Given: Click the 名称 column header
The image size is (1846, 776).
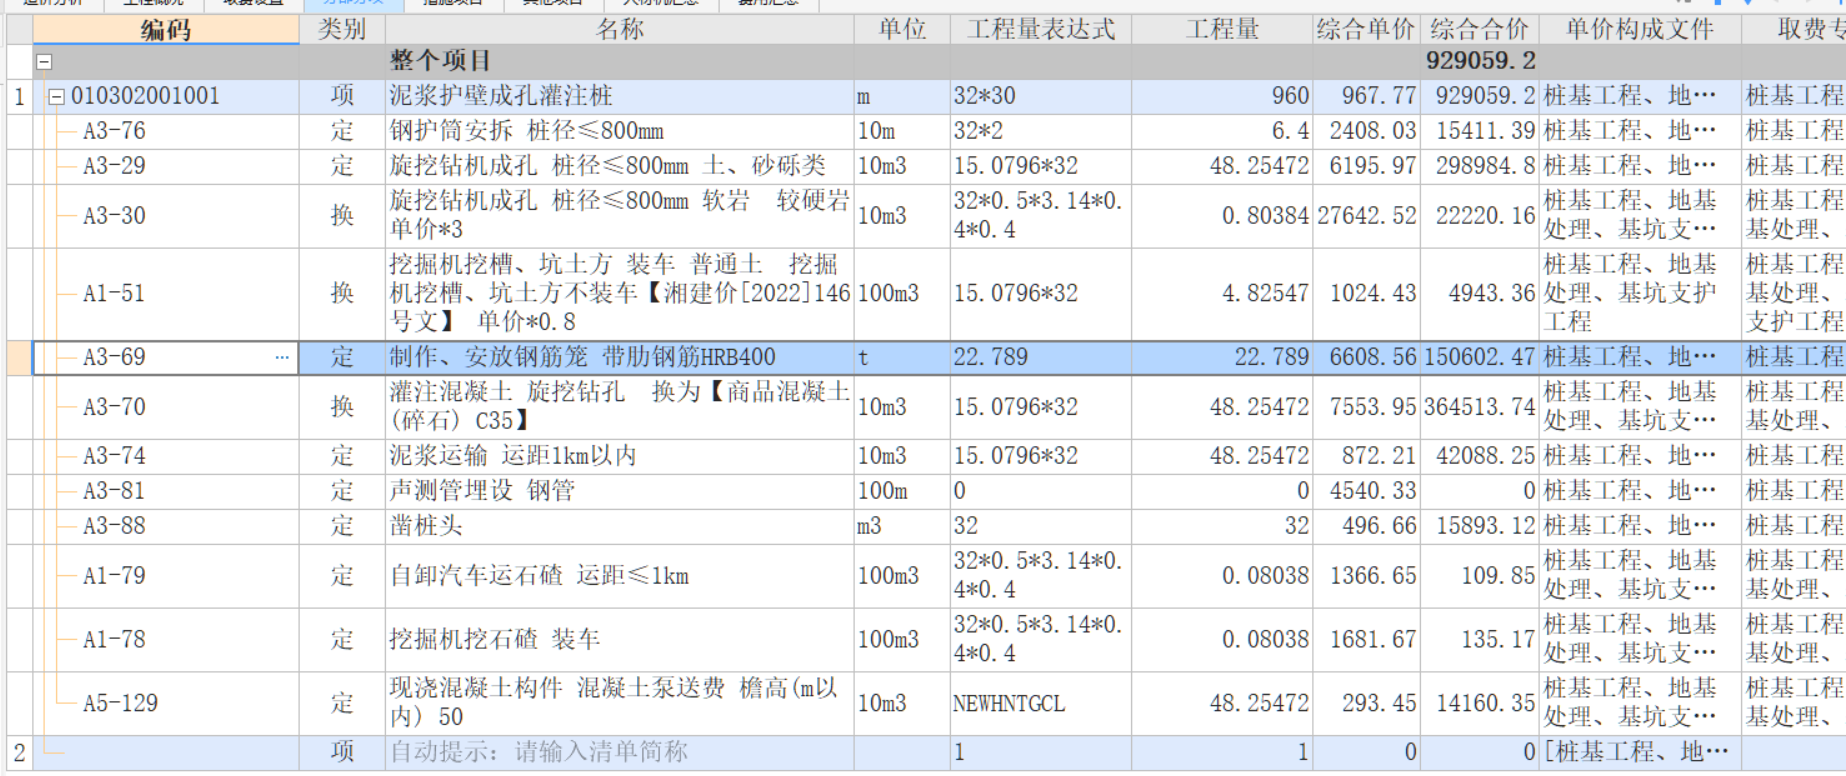Looking at the screenshot, I should pyautogui.click(x=619, y=30).
